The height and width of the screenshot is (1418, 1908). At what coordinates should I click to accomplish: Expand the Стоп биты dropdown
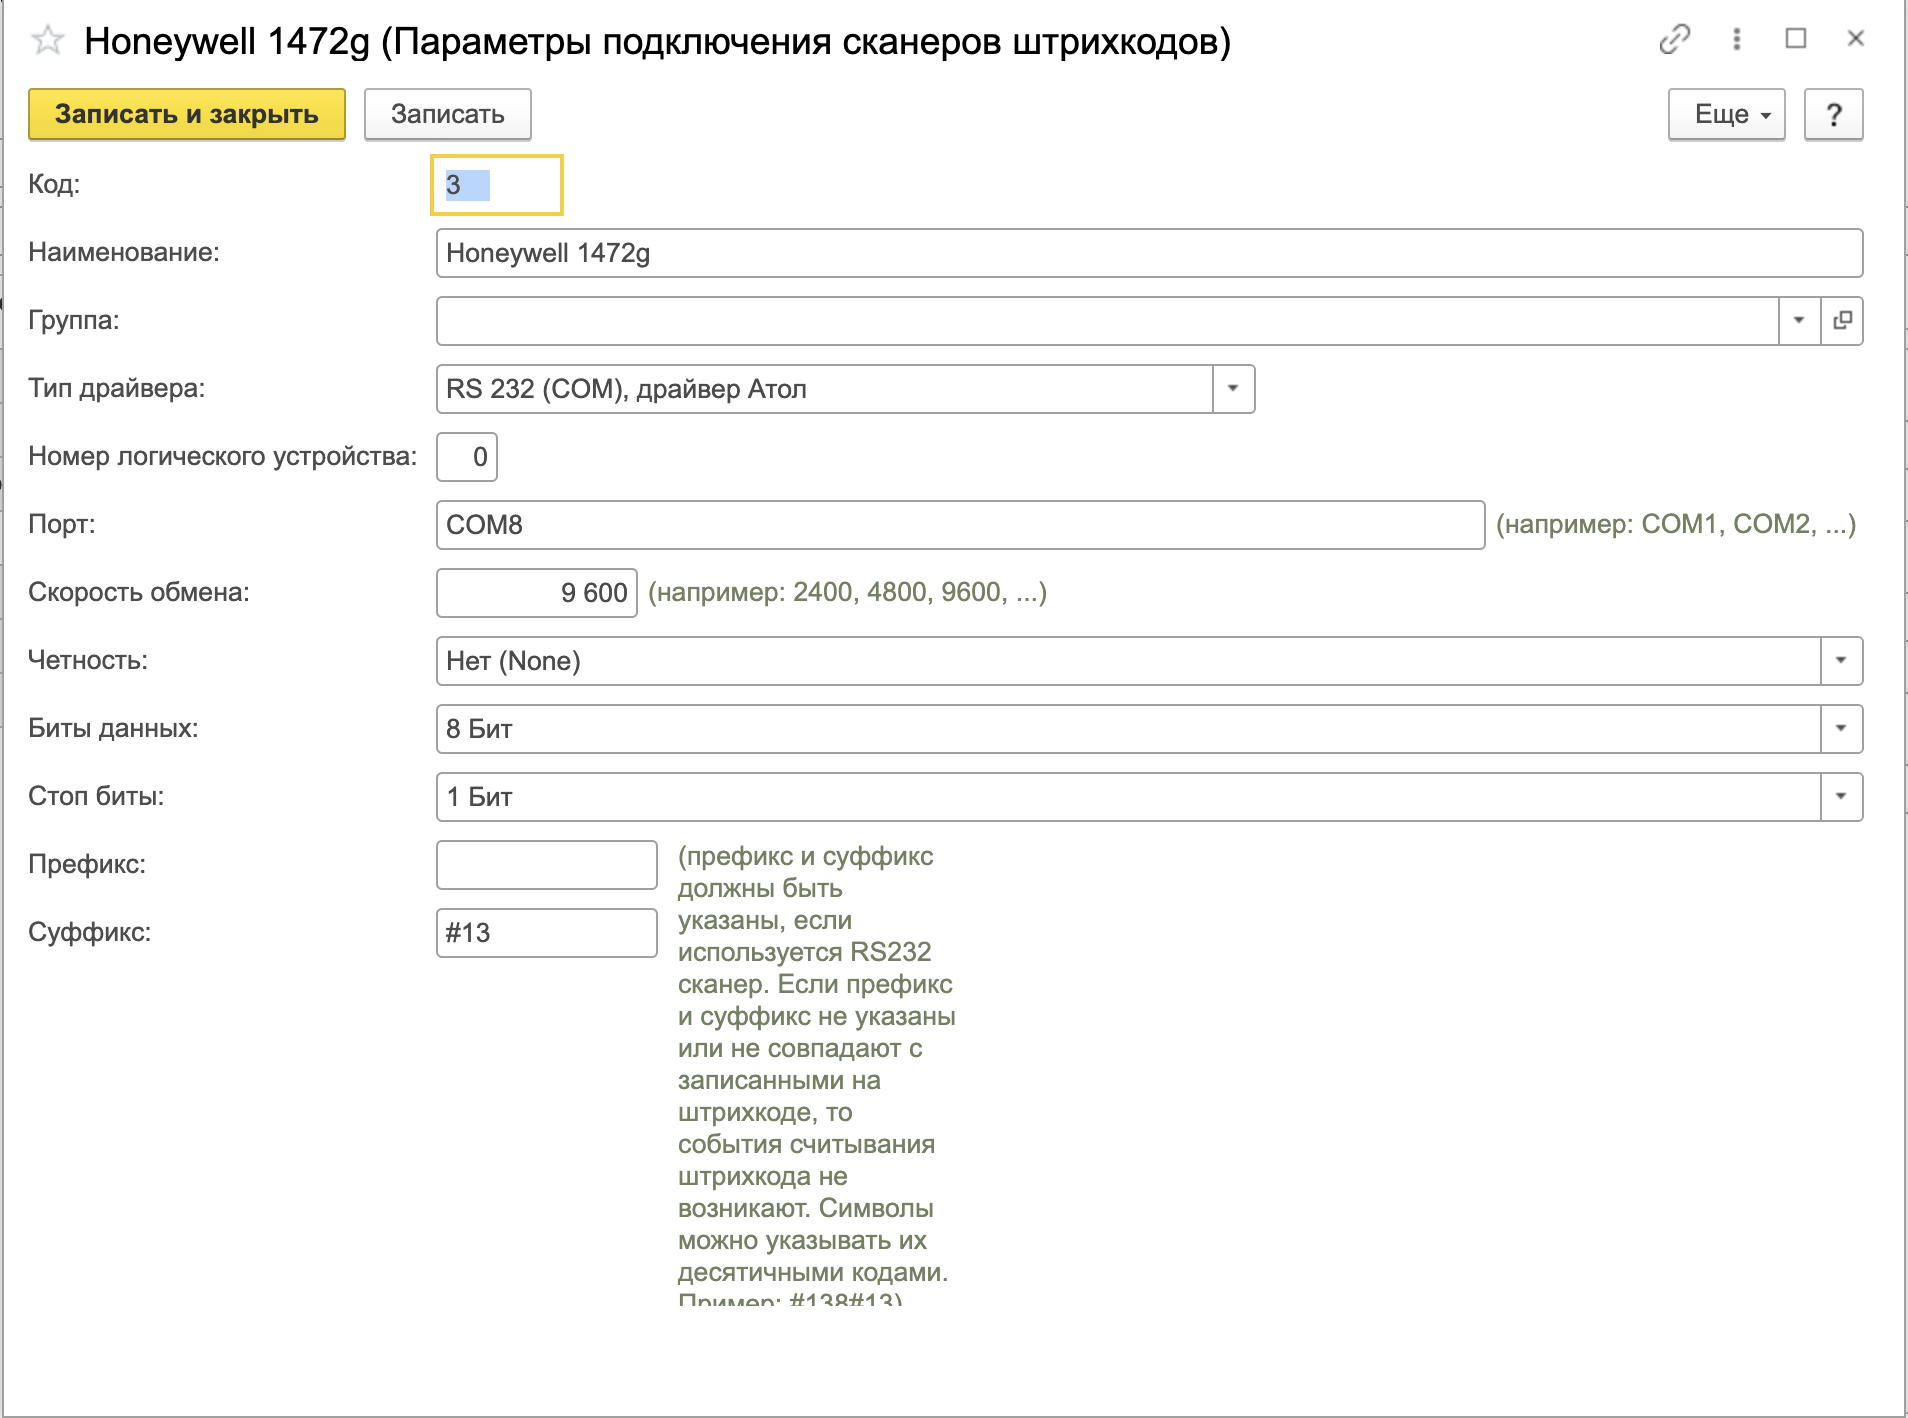(1841, 797)
